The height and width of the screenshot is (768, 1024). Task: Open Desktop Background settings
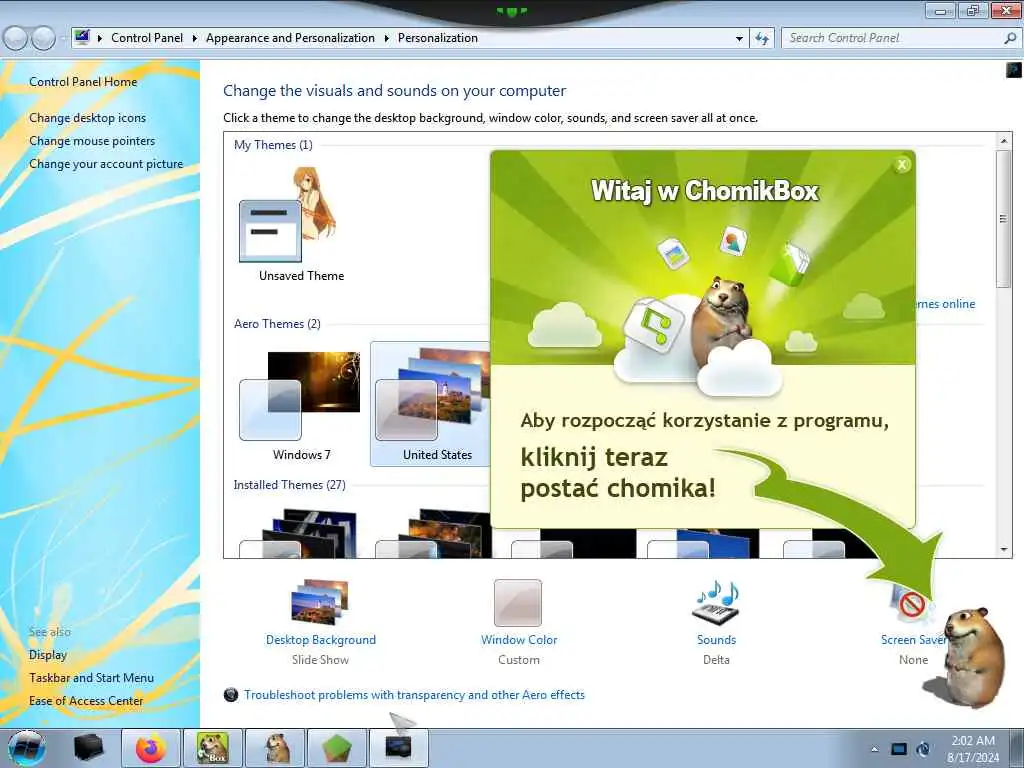(x=320, y=602)
